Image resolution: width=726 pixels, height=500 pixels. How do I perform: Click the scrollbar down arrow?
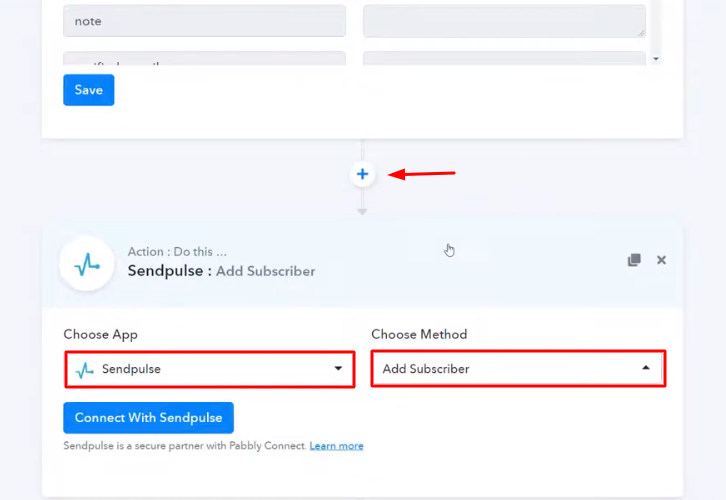tap(656, 59)
